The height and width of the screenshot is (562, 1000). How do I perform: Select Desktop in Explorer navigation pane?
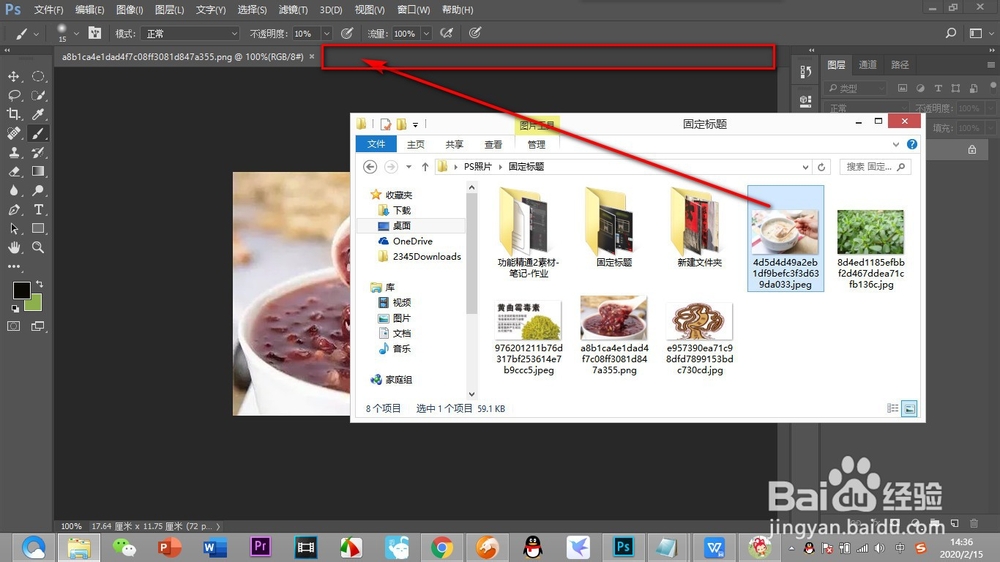[402, 226]
